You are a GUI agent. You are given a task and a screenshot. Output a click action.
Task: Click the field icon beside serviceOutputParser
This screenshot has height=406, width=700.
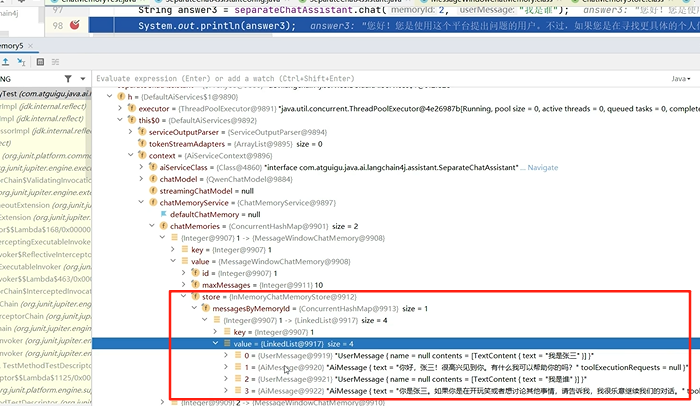coord(142,132)
